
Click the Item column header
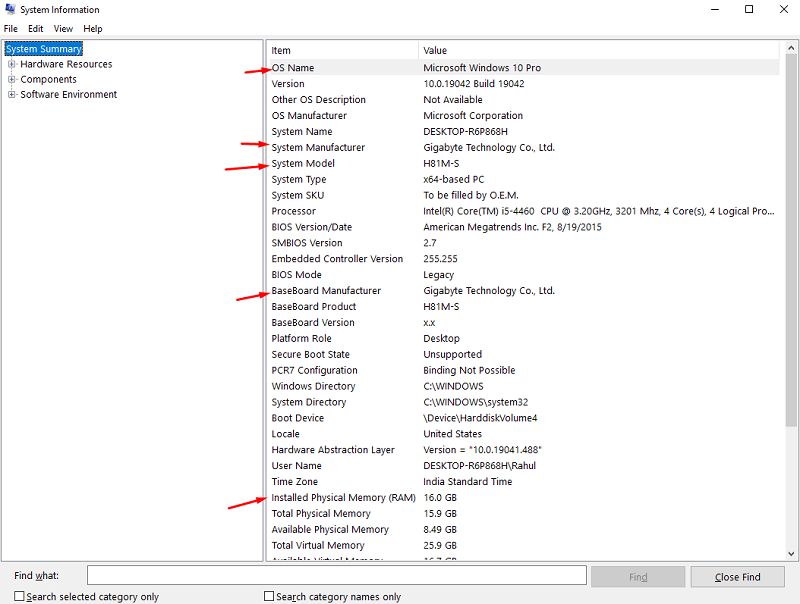pos(342,50)
